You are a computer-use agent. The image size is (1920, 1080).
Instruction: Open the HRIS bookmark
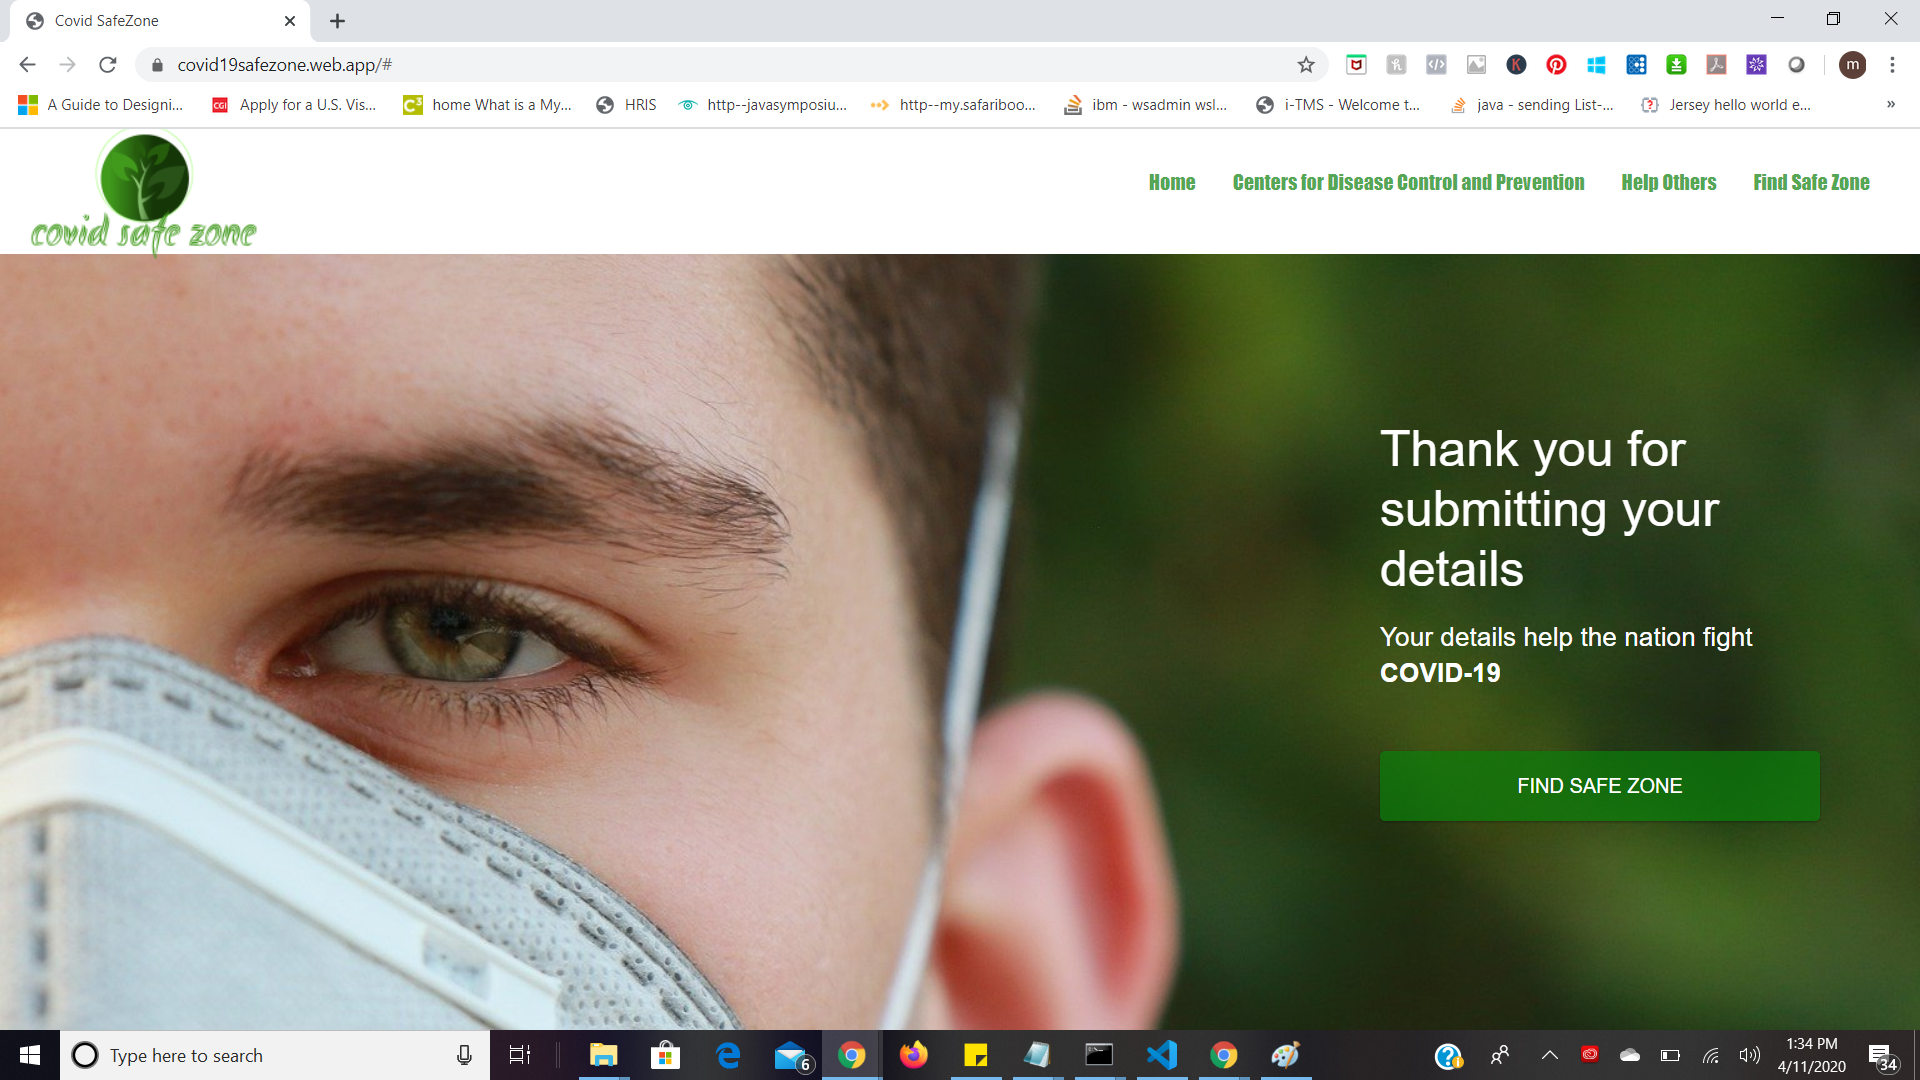[x=627, y=105]
